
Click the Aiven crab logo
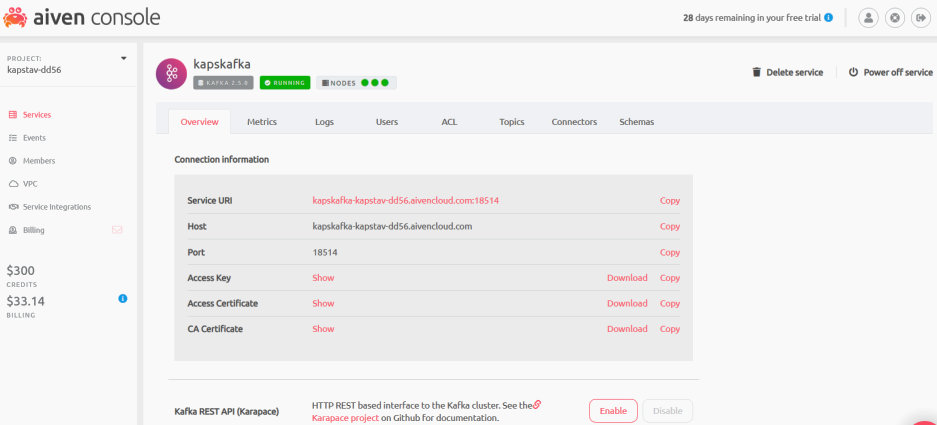click(14, 17)
